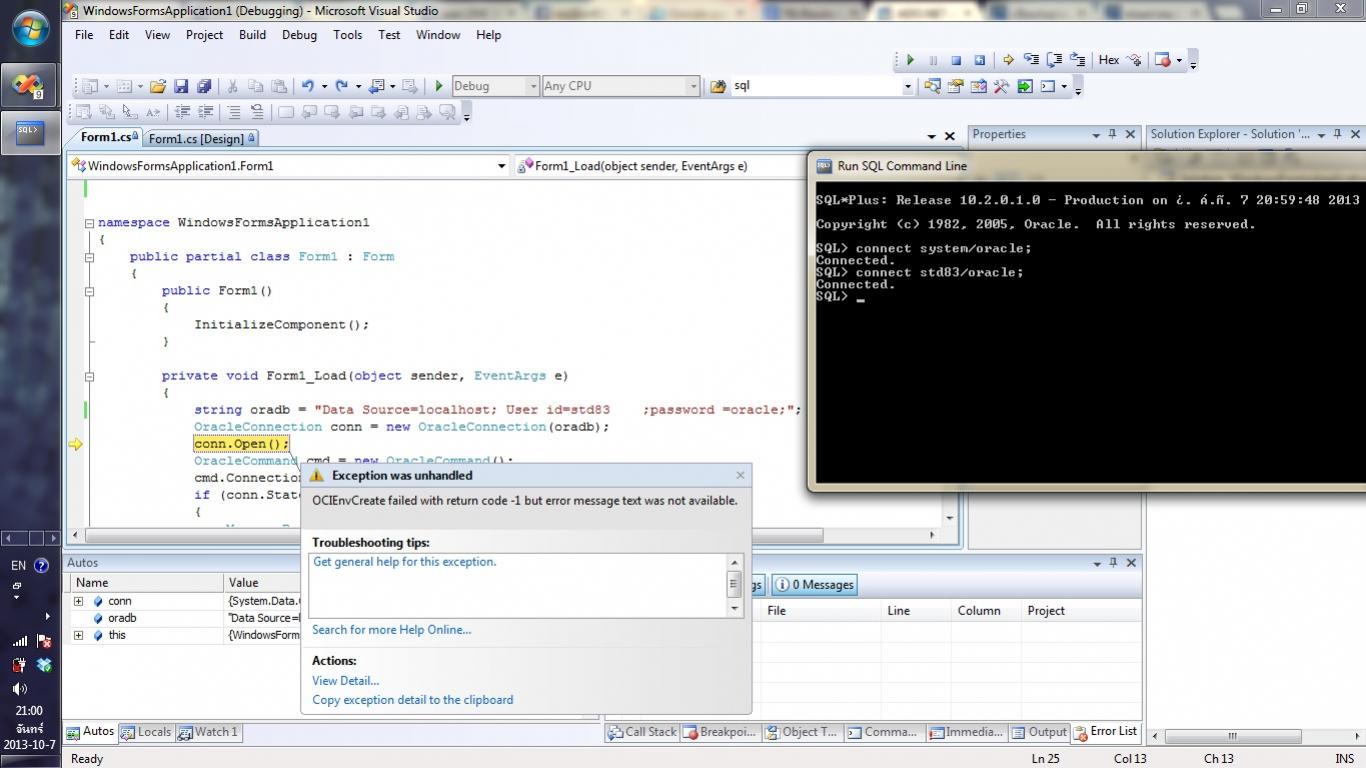This screenshot has width=1366, height=768.
Task: Click in the sql find input field
Action: [815, 86]
